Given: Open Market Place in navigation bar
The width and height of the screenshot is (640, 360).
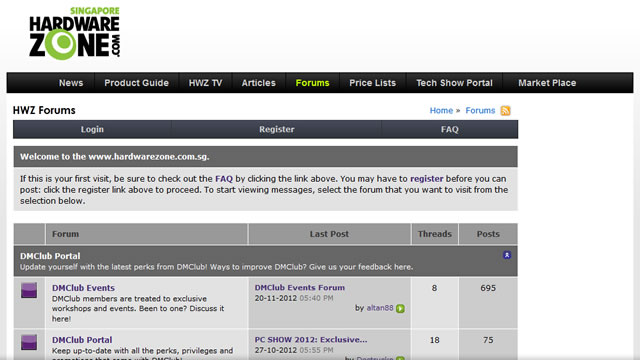Looking at the screenshot, I should [x=547, y=83].
